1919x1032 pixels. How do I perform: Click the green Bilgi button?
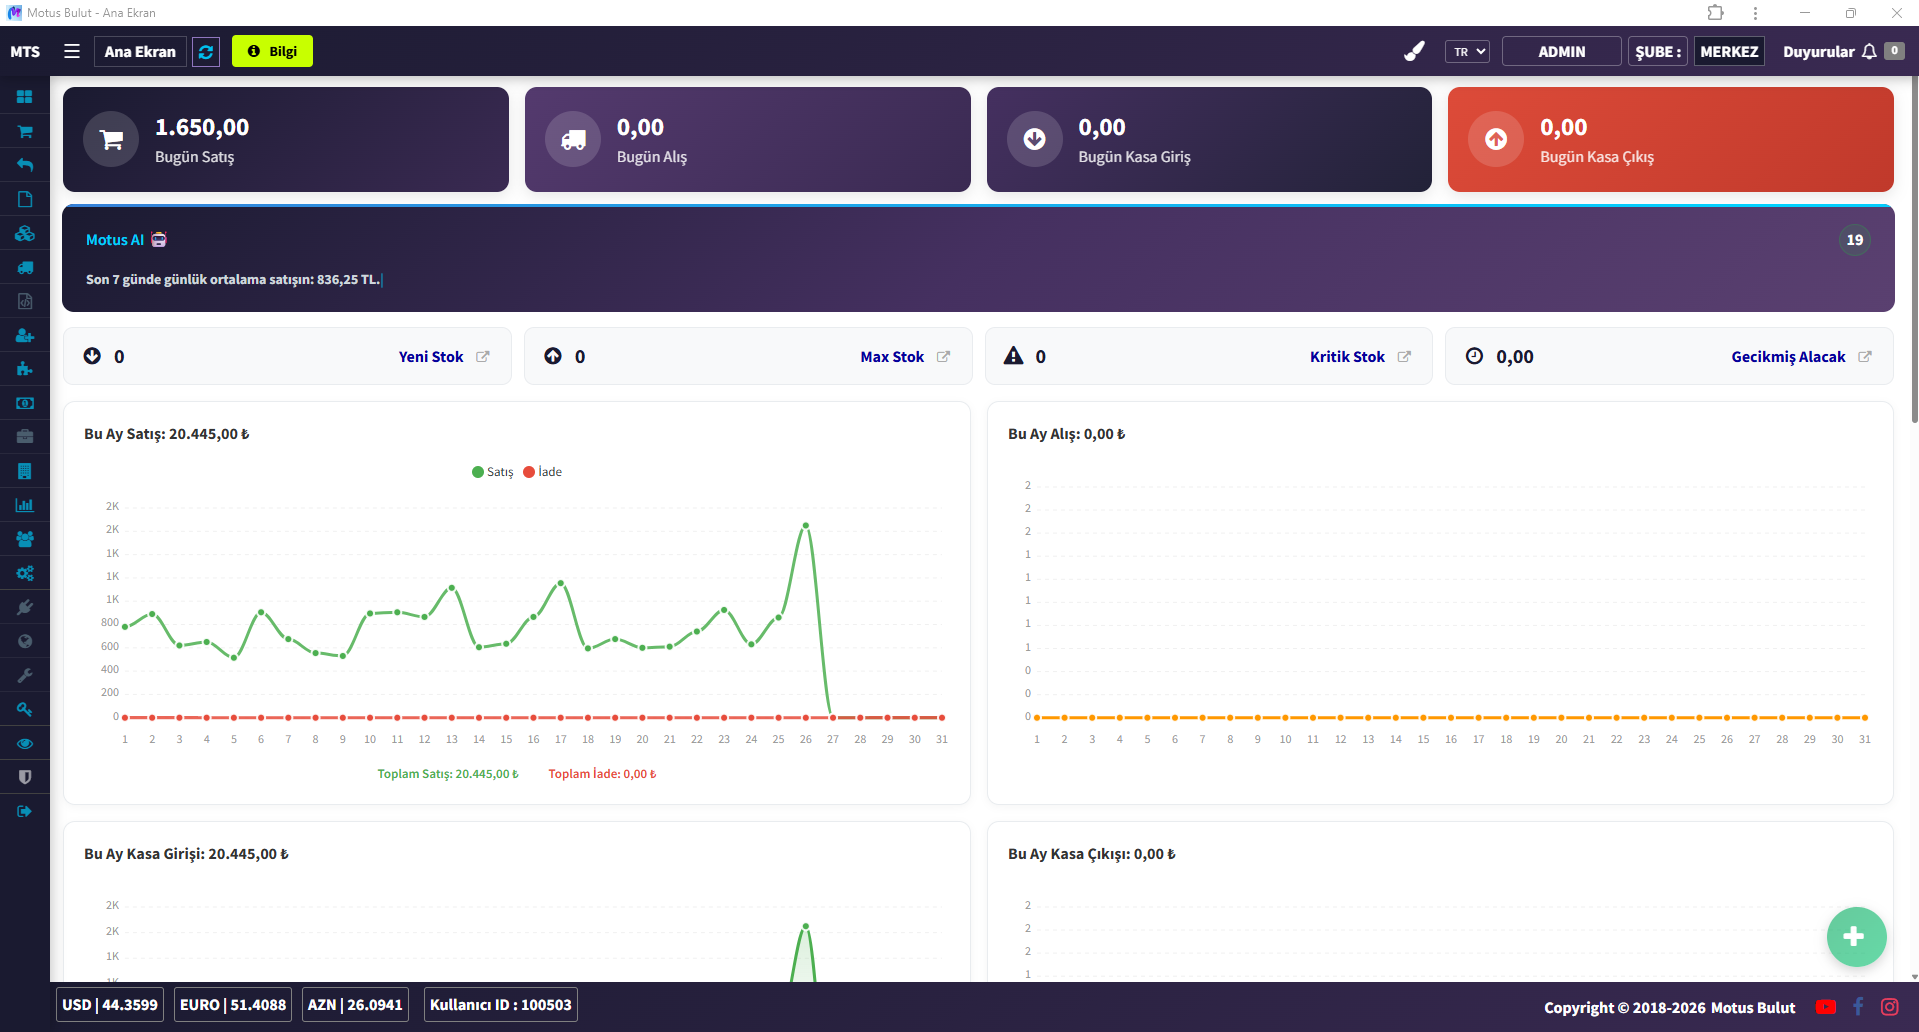272,52
